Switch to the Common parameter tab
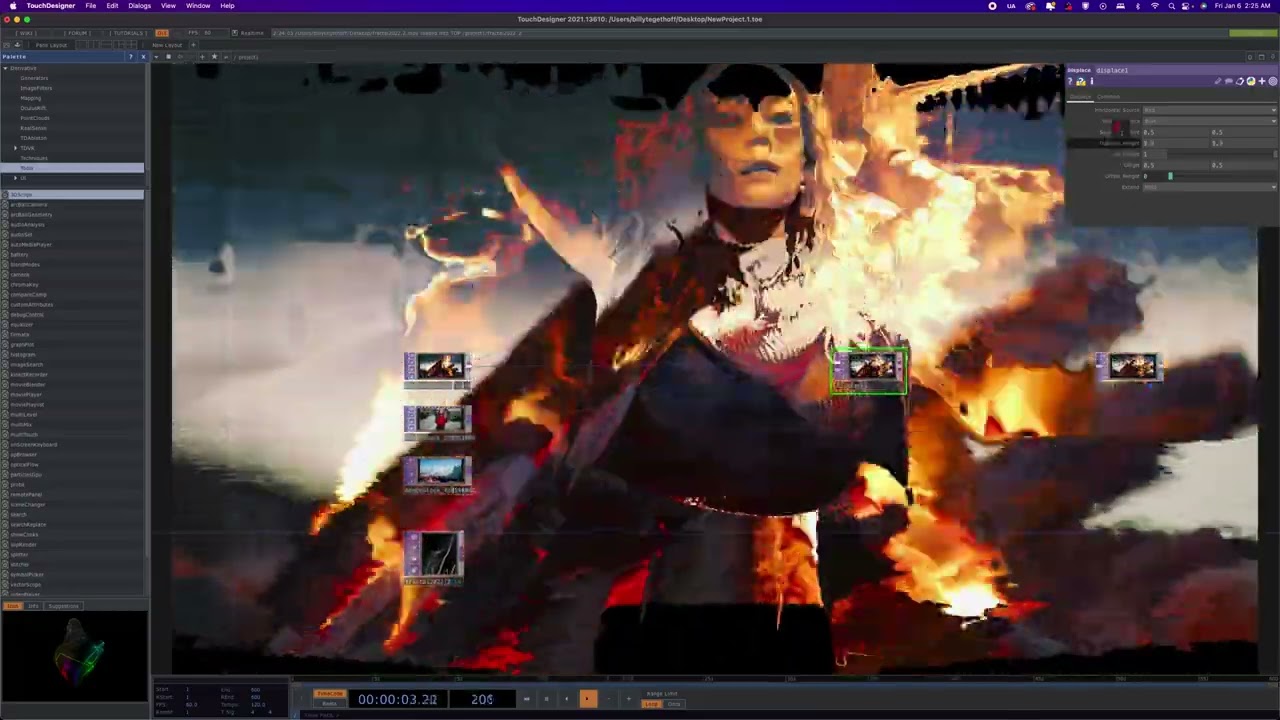The image size is (1280, 720). [x=1108, y=97]
